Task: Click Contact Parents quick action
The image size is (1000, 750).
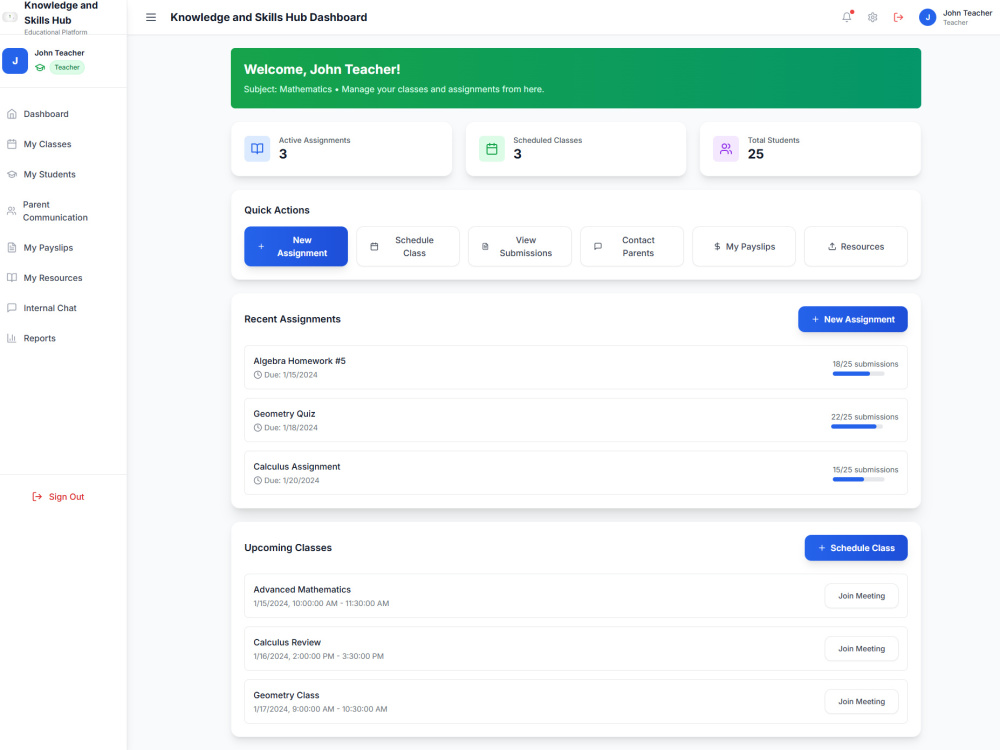Action: (x=632, y=246)
